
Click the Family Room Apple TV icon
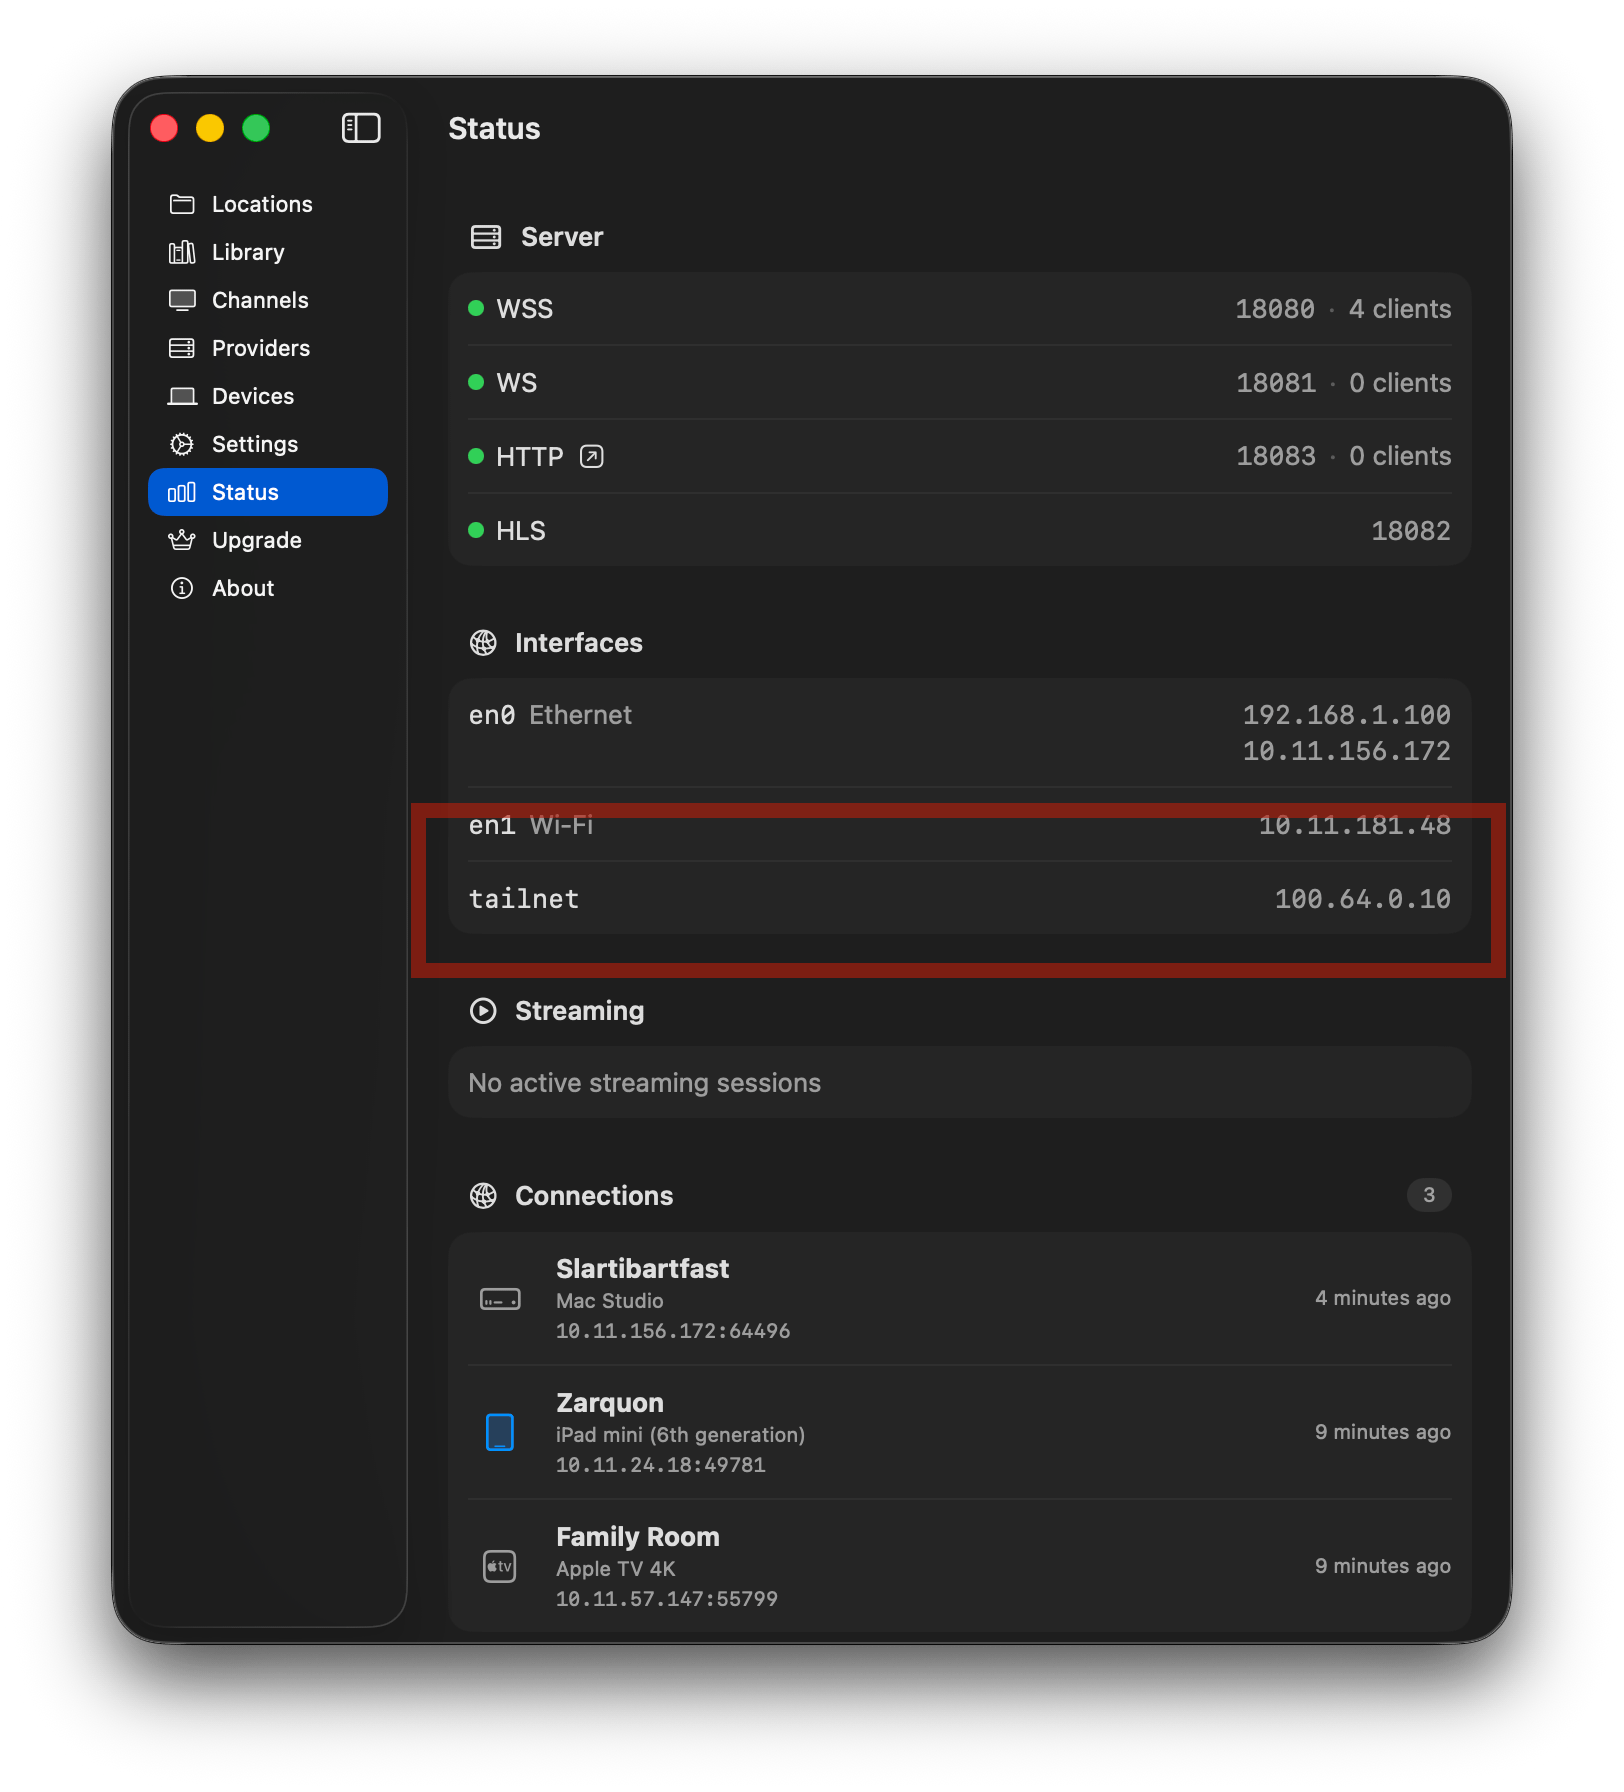[x=500, y=1566]
